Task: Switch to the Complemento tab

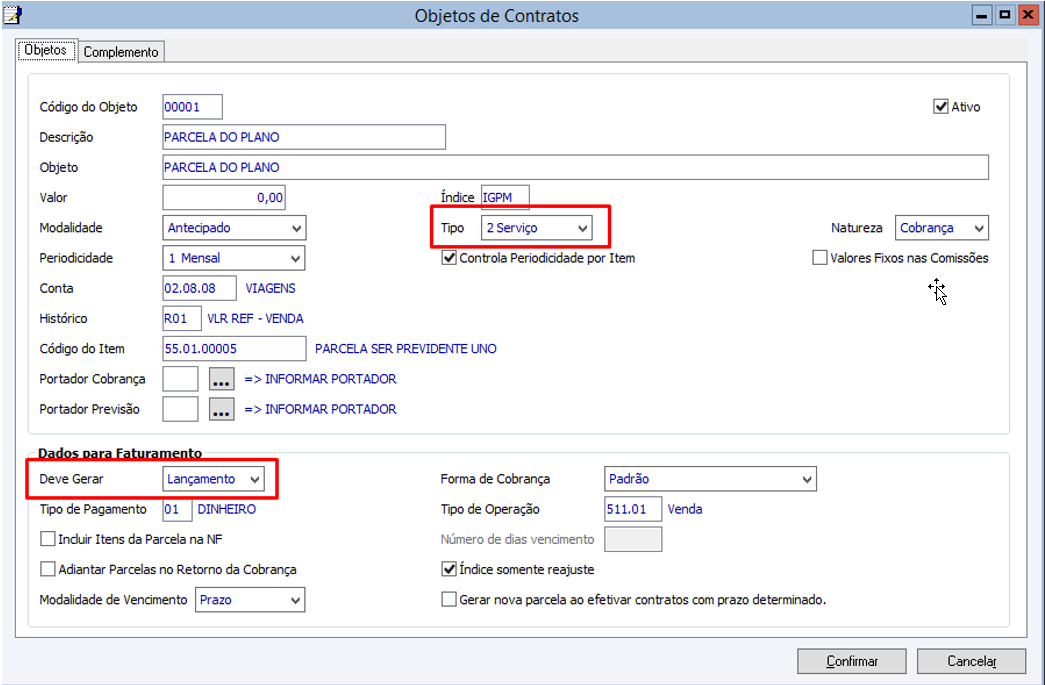Action: pyautogui.click(x=121, y=51)
